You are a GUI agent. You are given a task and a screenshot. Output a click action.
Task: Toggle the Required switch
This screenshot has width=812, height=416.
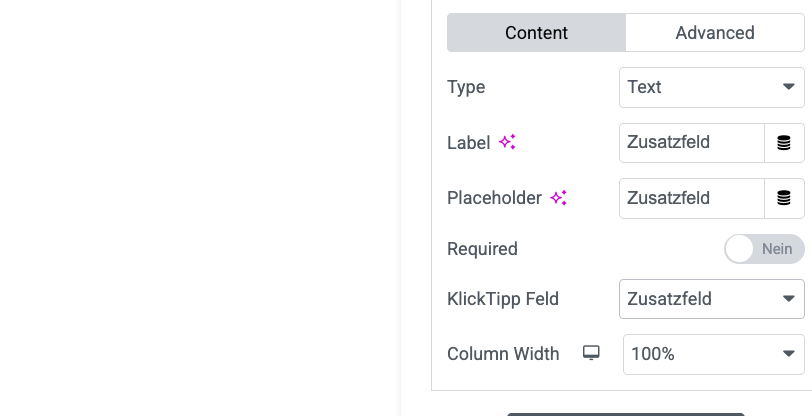click(764, 249)
